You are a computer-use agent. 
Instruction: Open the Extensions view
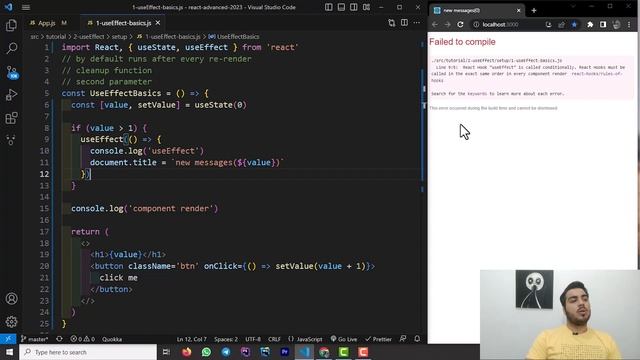click(11, 118)
